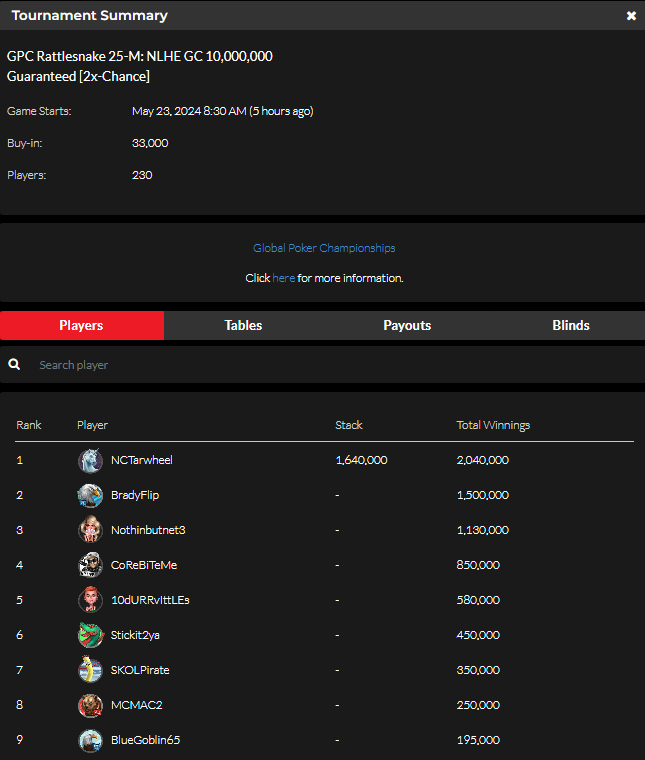Click the 195,000 winnings value
The height and width of the screenshot is (760, 645).
coord(478,740)
